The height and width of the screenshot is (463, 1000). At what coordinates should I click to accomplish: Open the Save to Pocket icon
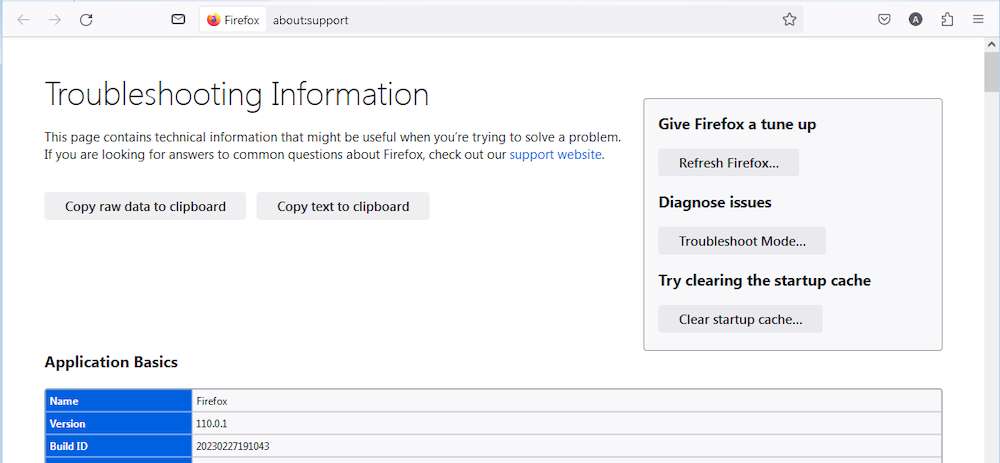[x=884, y=20]
